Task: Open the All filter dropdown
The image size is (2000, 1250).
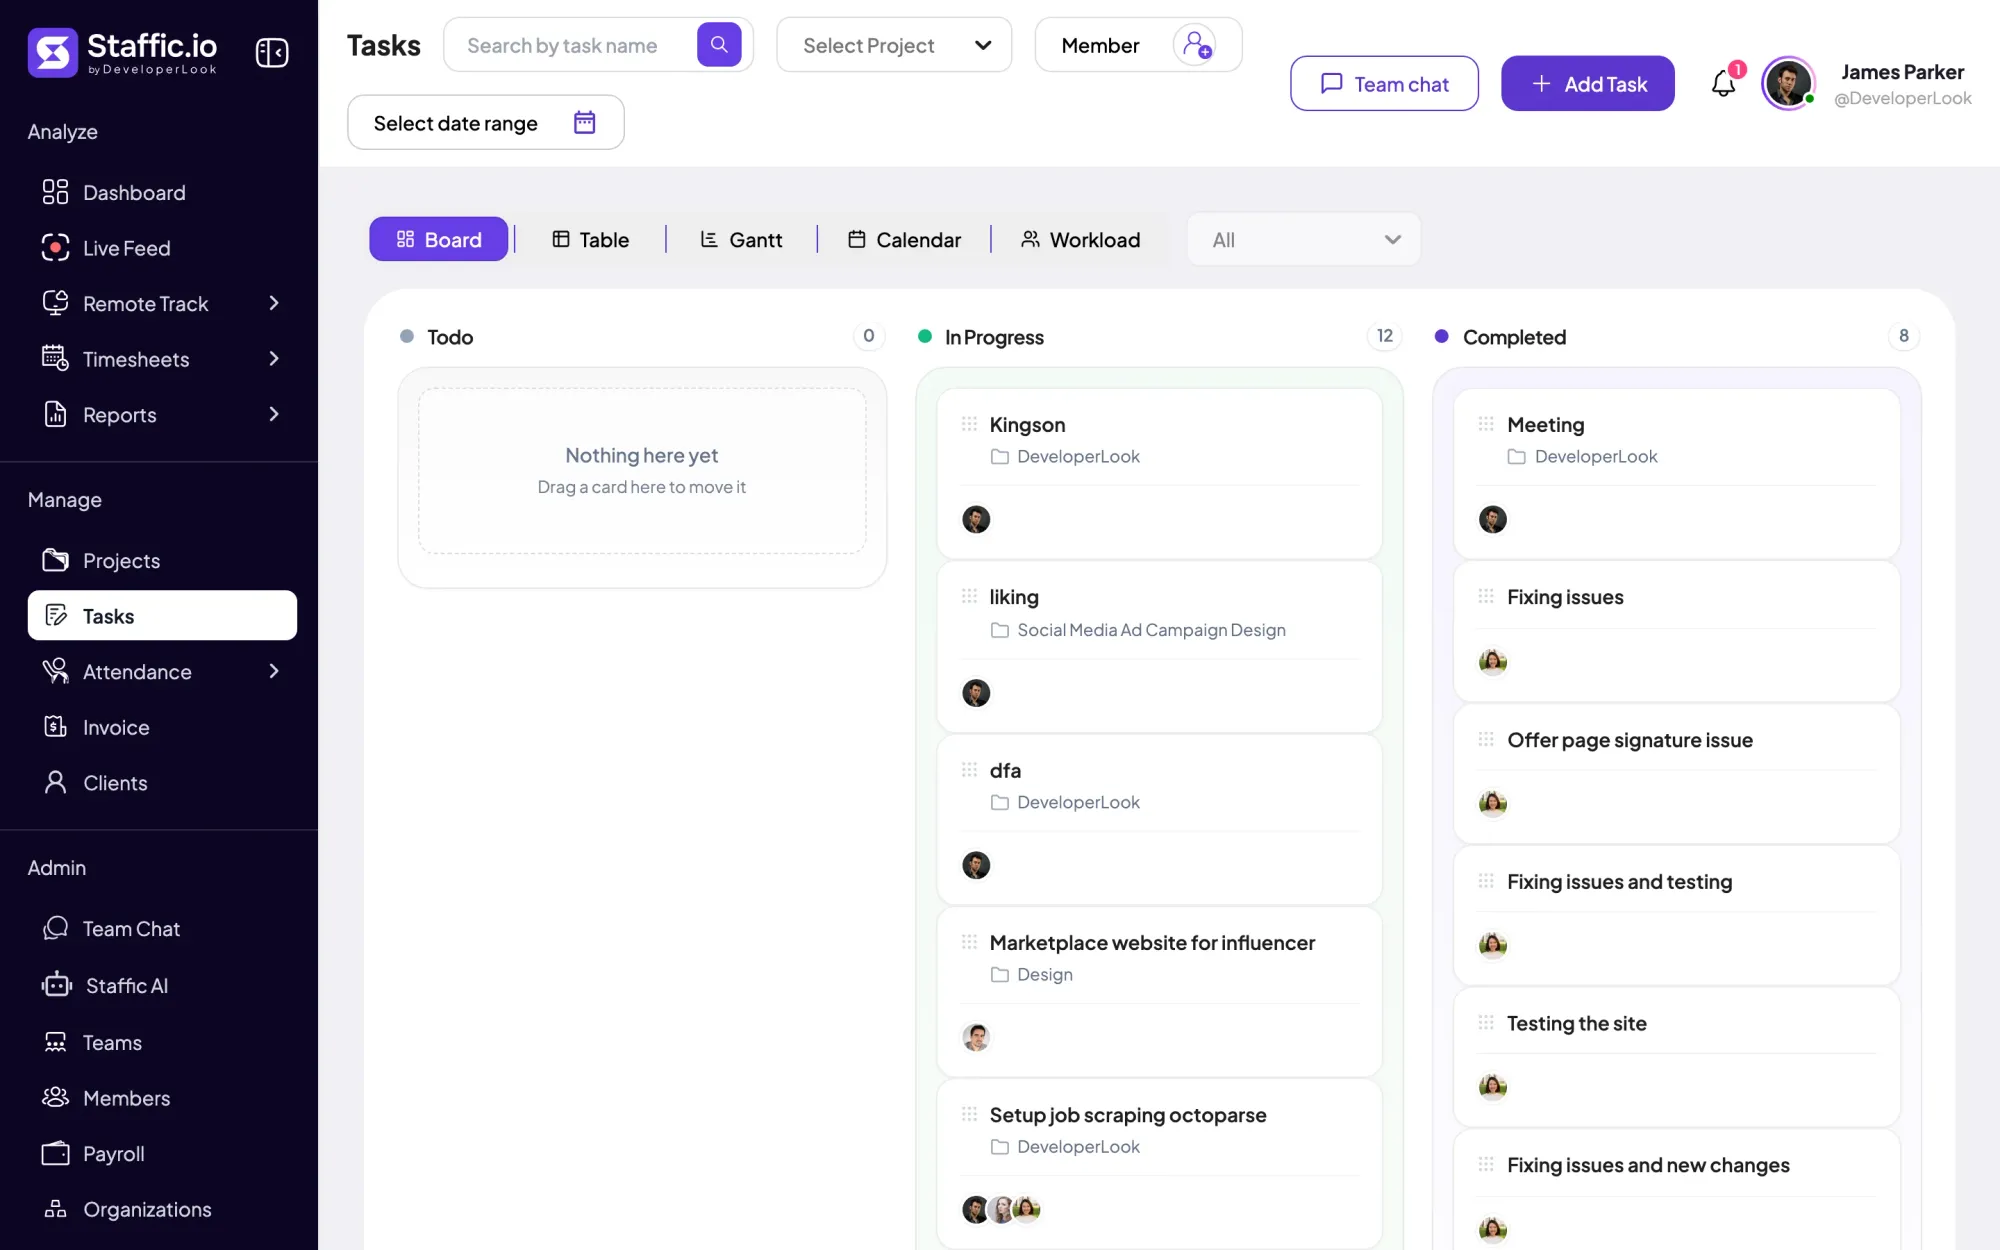Action: click(1304, 240)
